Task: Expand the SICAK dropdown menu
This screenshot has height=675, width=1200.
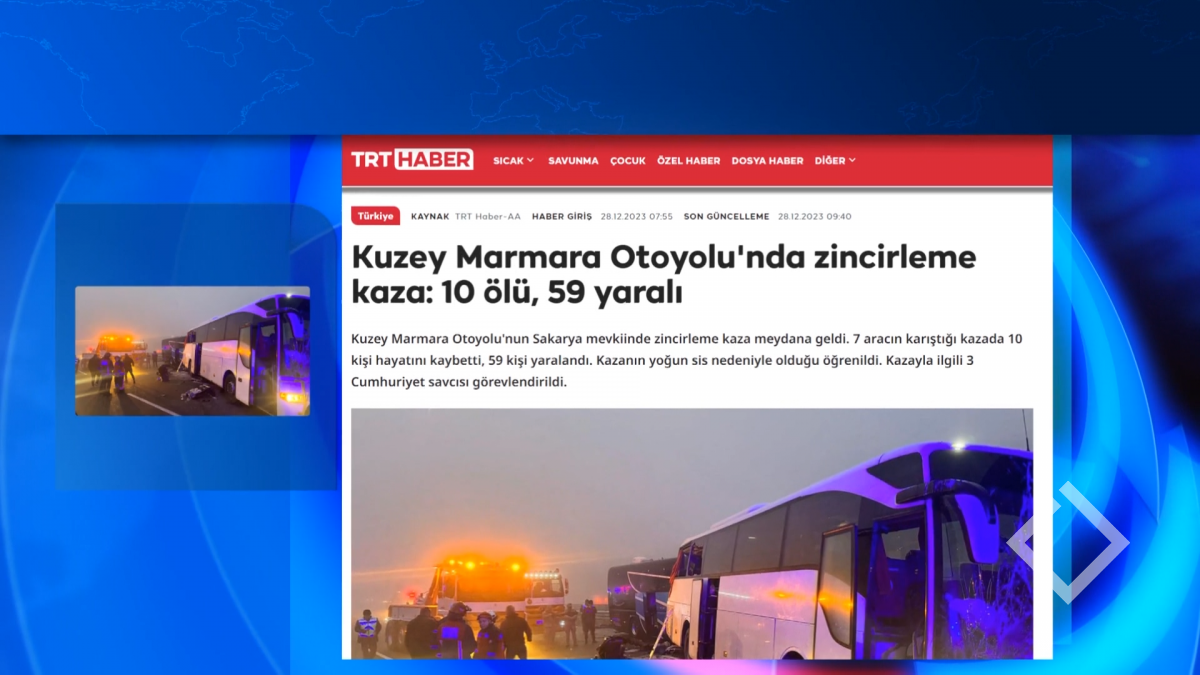Action: point(513,161)
